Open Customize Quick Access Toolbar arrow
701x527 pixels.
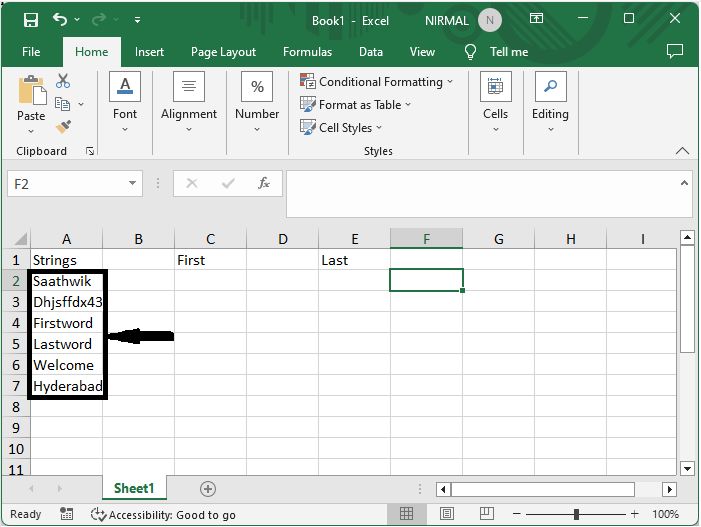tap(137, 20)
